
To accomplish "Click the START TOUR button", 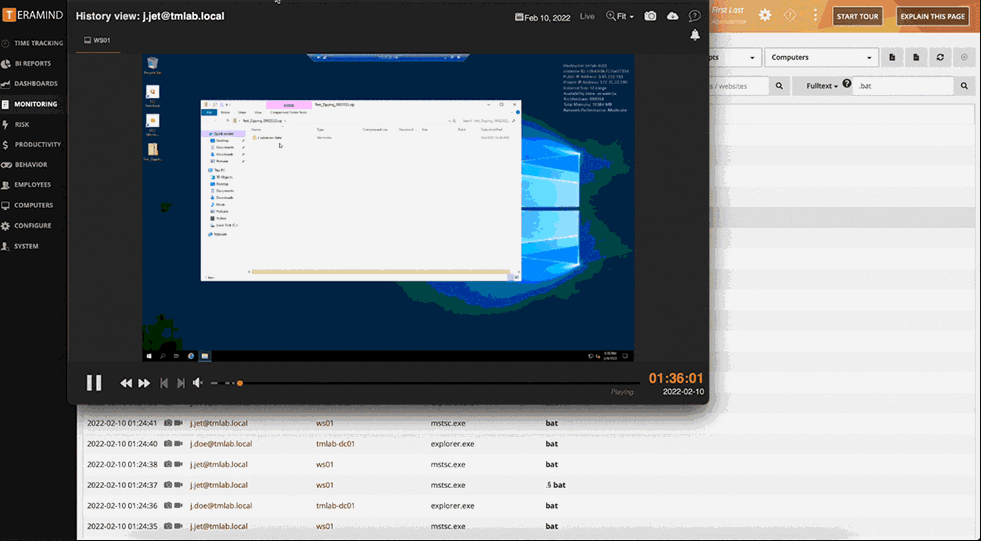I will [x=858, y=17].
